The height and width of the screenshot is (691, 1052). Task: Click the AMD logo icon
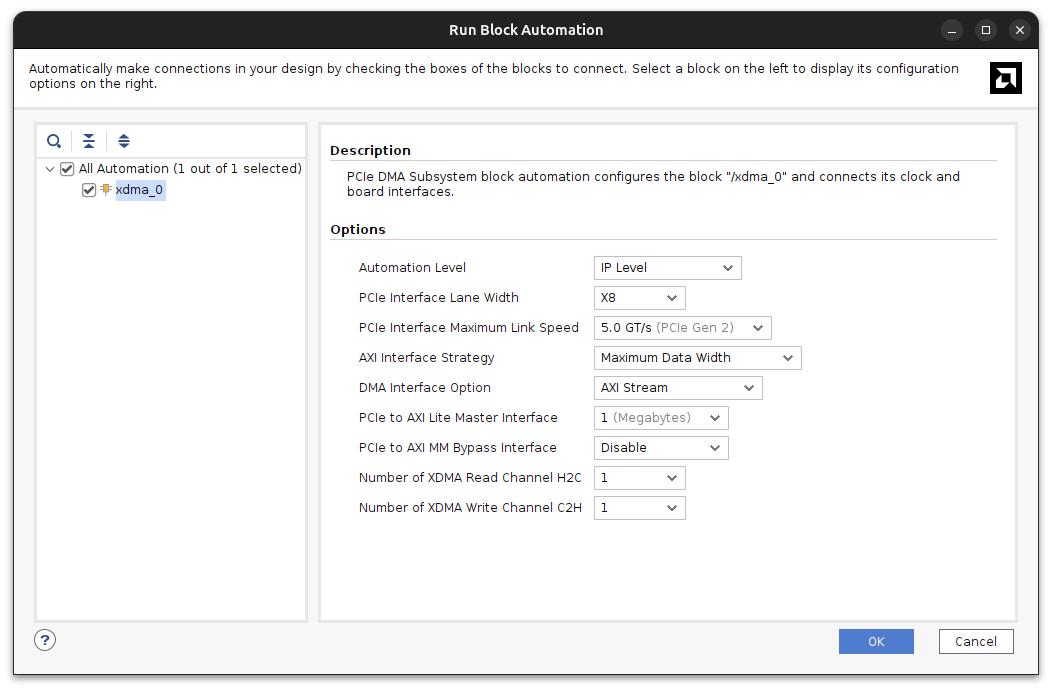1005,78
